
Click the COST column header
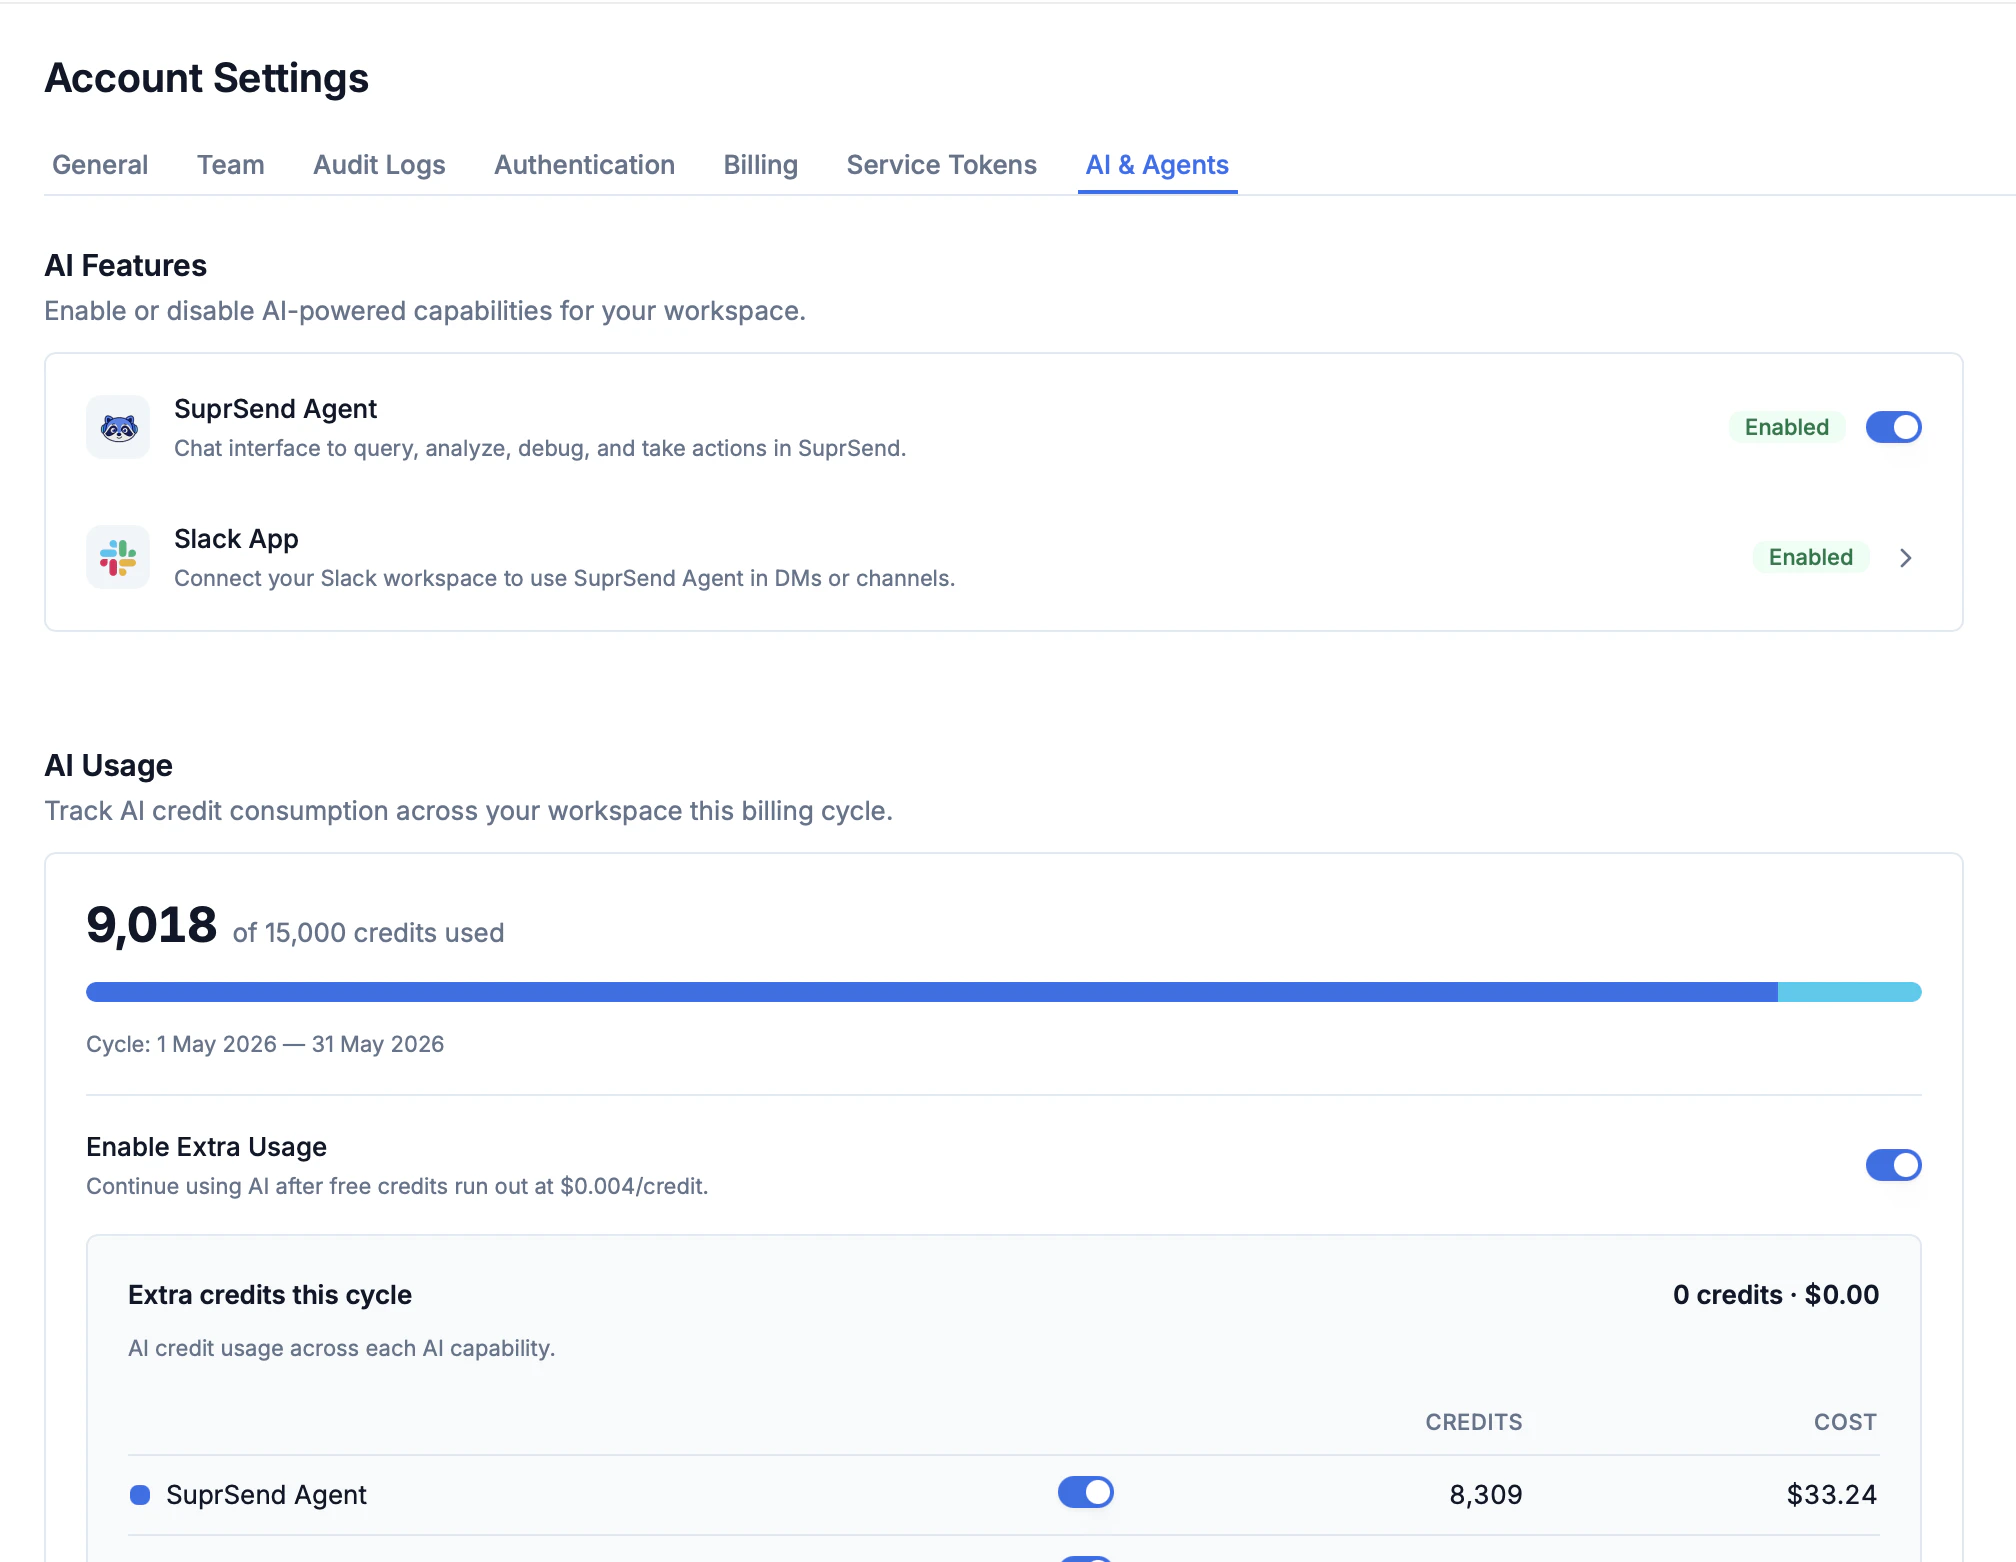click(x=1845, y=1422)
